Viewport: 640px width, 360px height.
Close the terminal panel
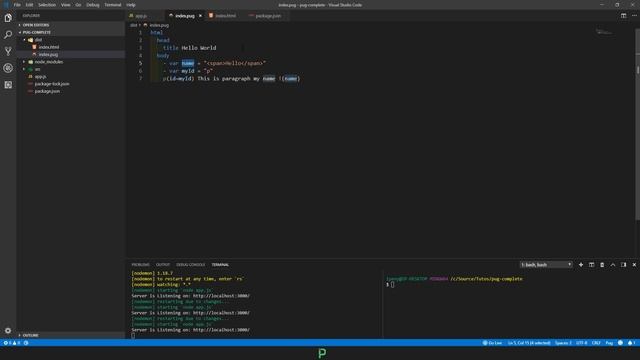pyautogui.click(x=634, y=264)
